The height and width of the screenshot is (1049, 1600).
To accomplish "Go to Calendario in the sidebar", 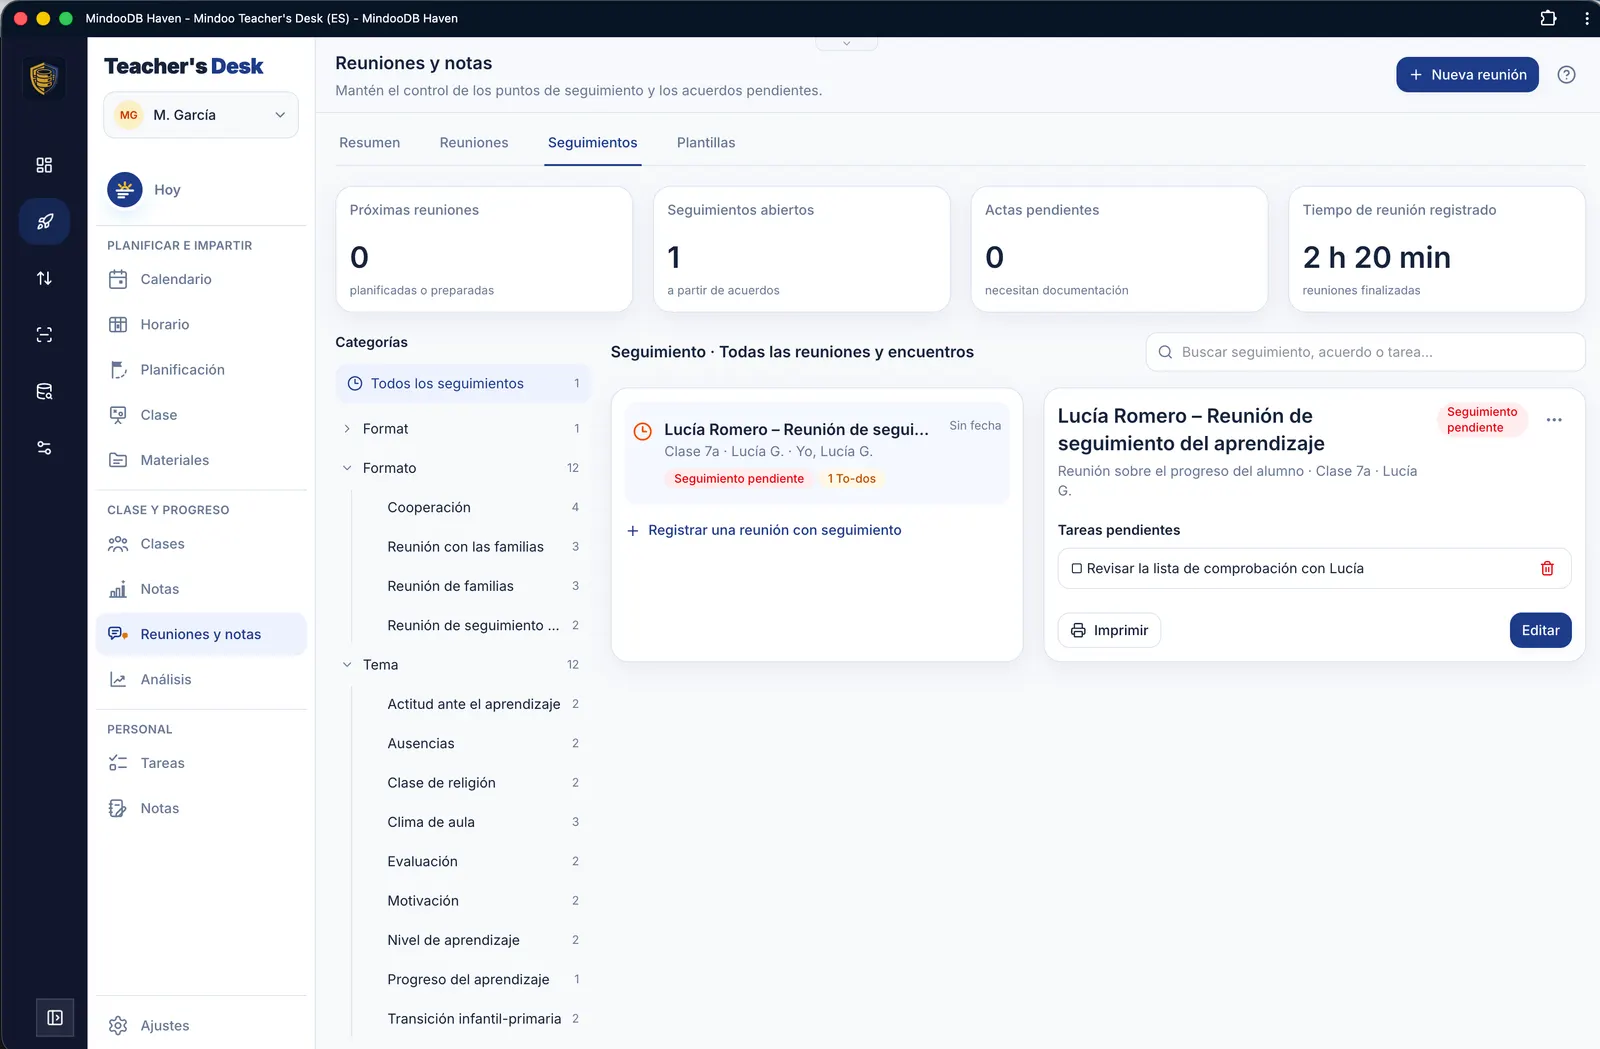I will pyautogui.click(x=201, y=279).
